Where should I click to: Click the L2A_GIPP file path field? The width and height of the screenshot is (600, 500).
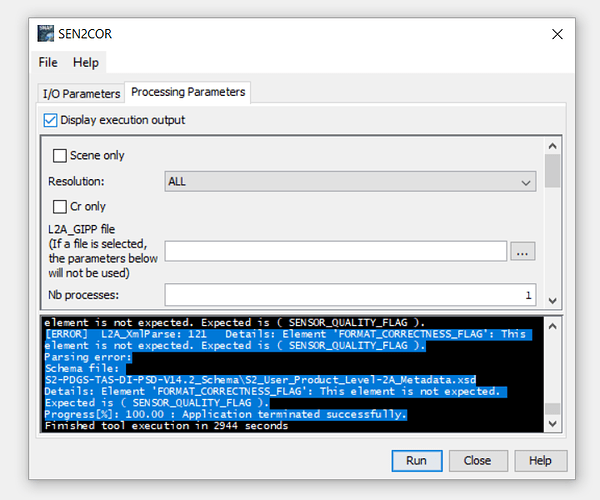336,251
